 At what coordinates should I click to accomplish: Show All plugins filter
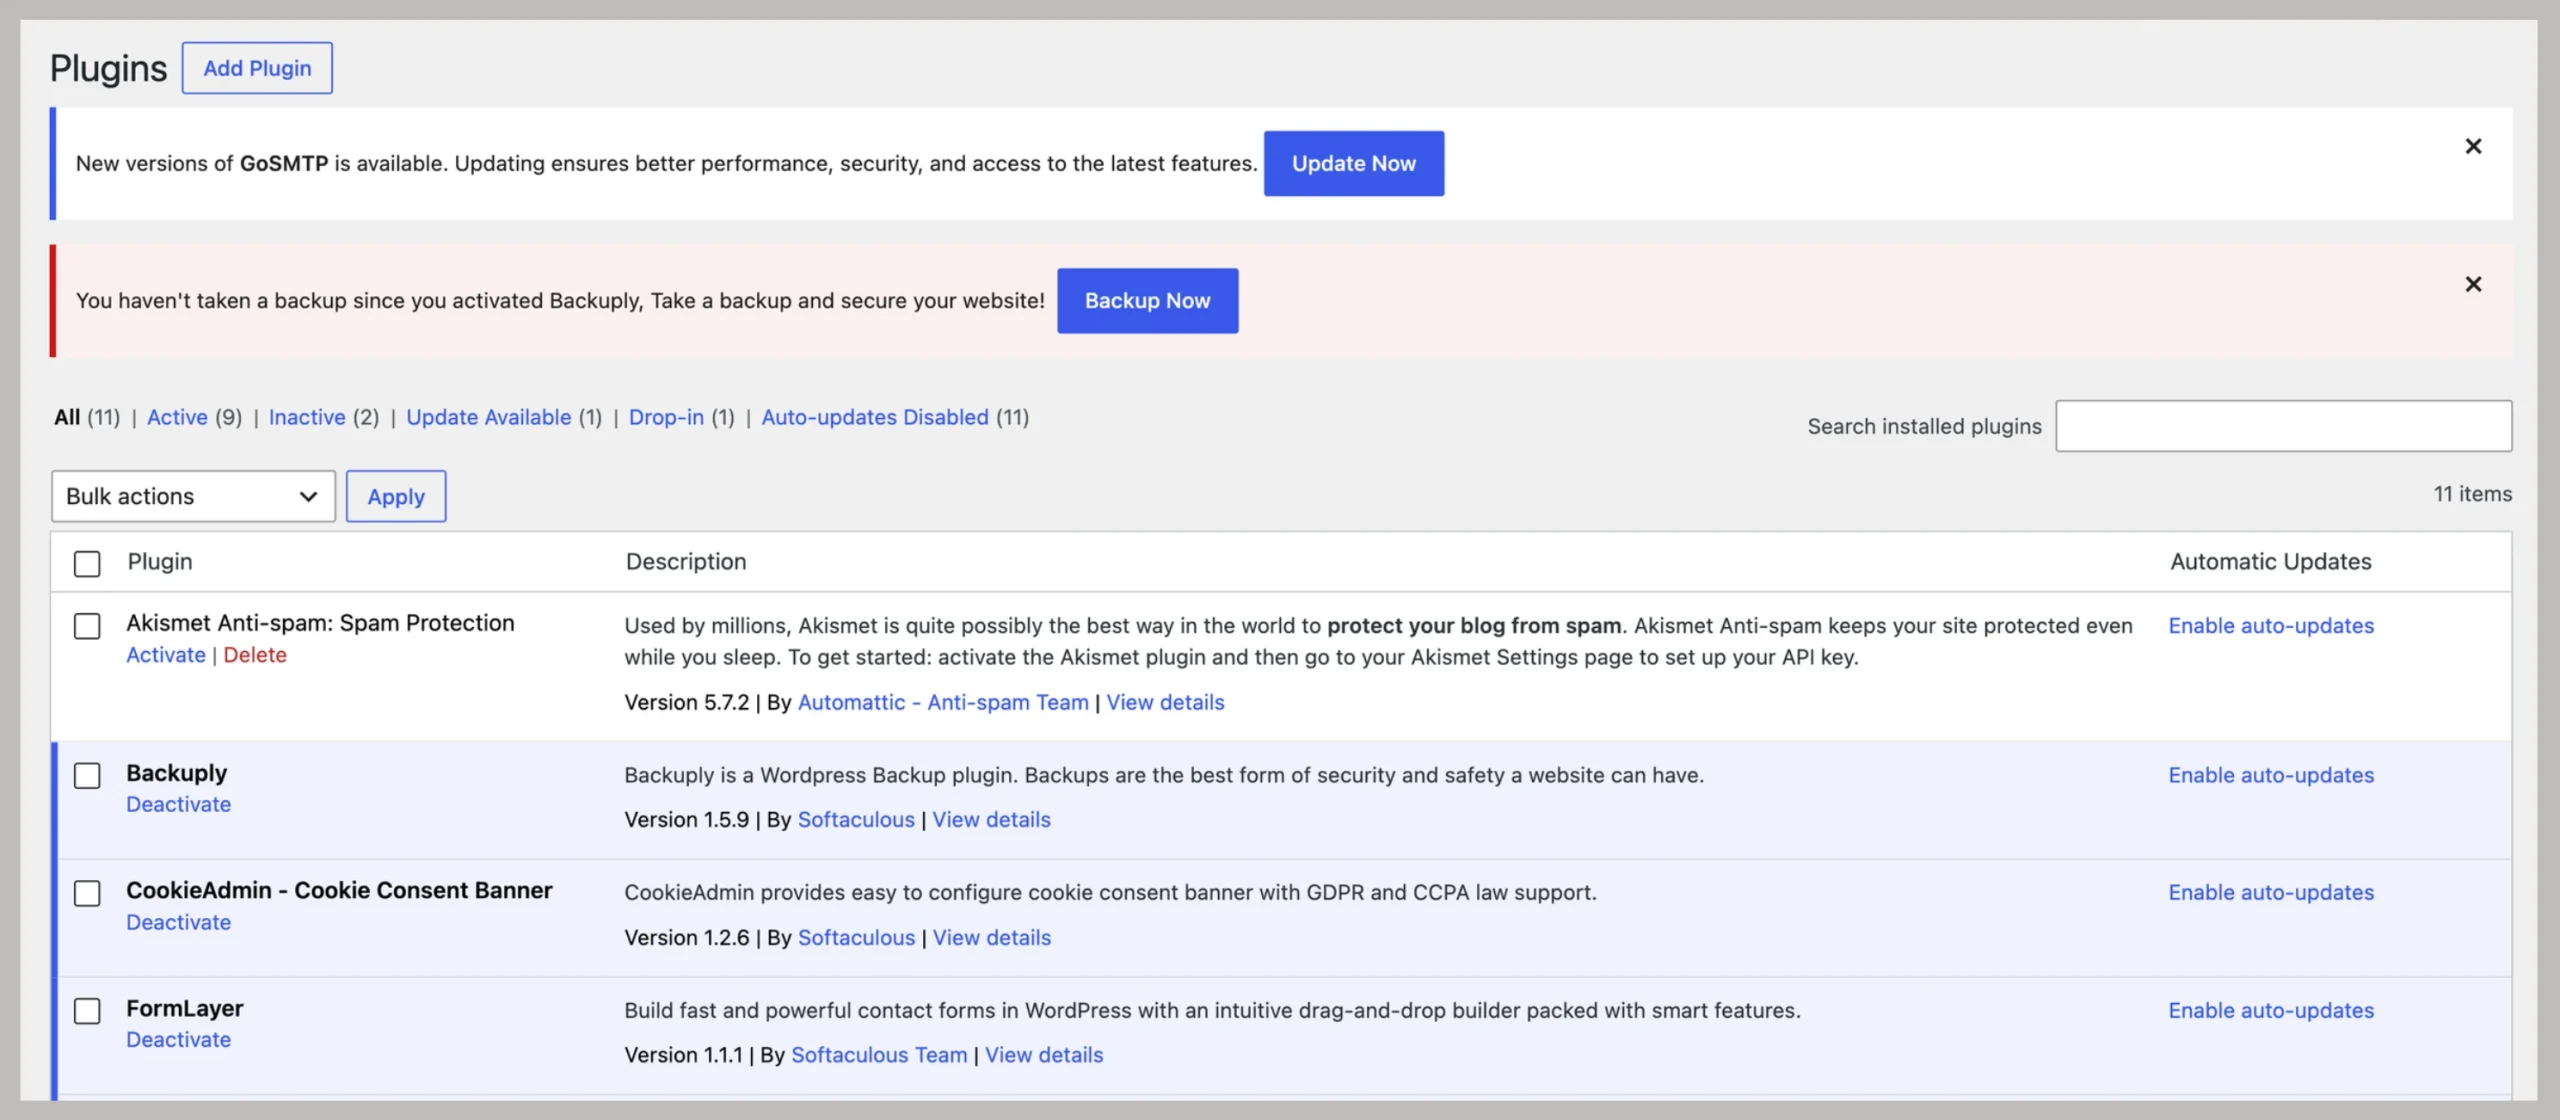[x=67, y=417]
